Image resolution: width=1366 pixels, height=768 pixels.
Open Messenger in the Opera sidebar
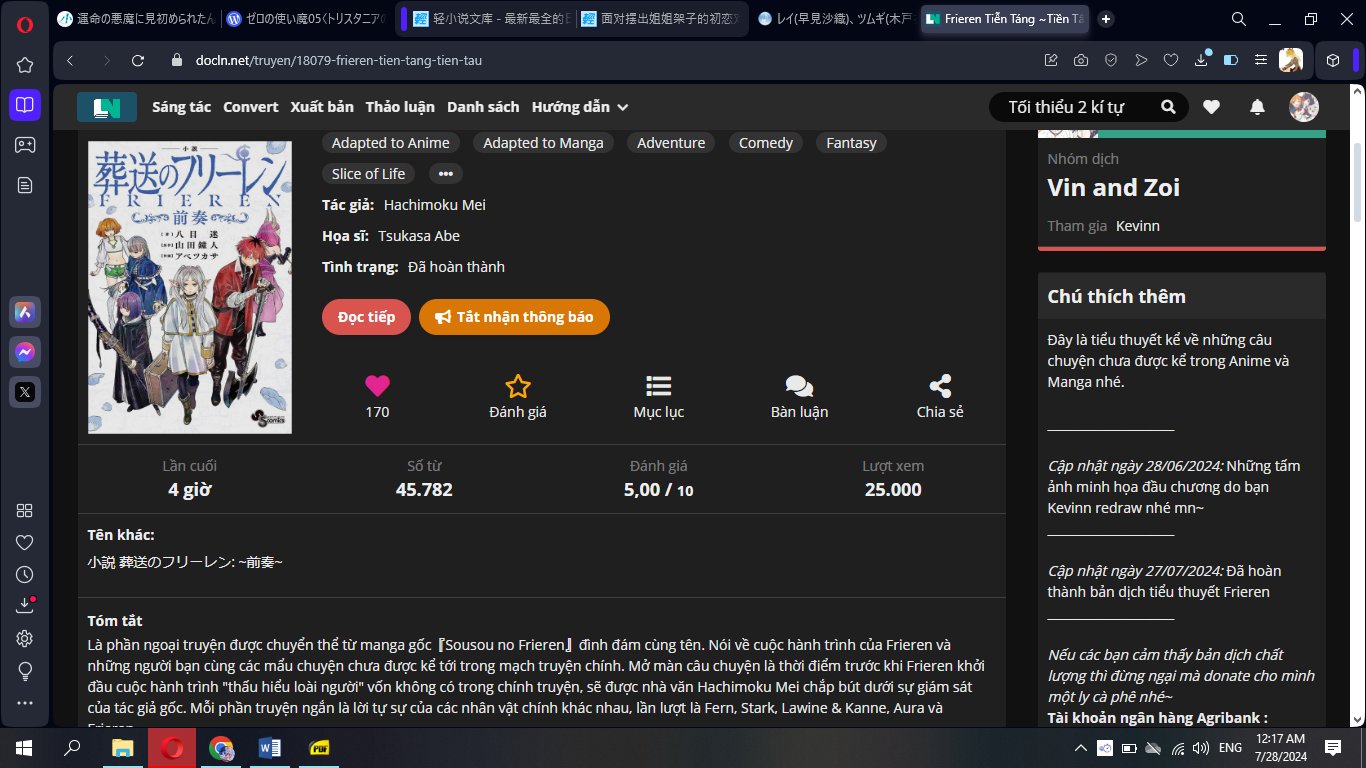pos(25,352)
